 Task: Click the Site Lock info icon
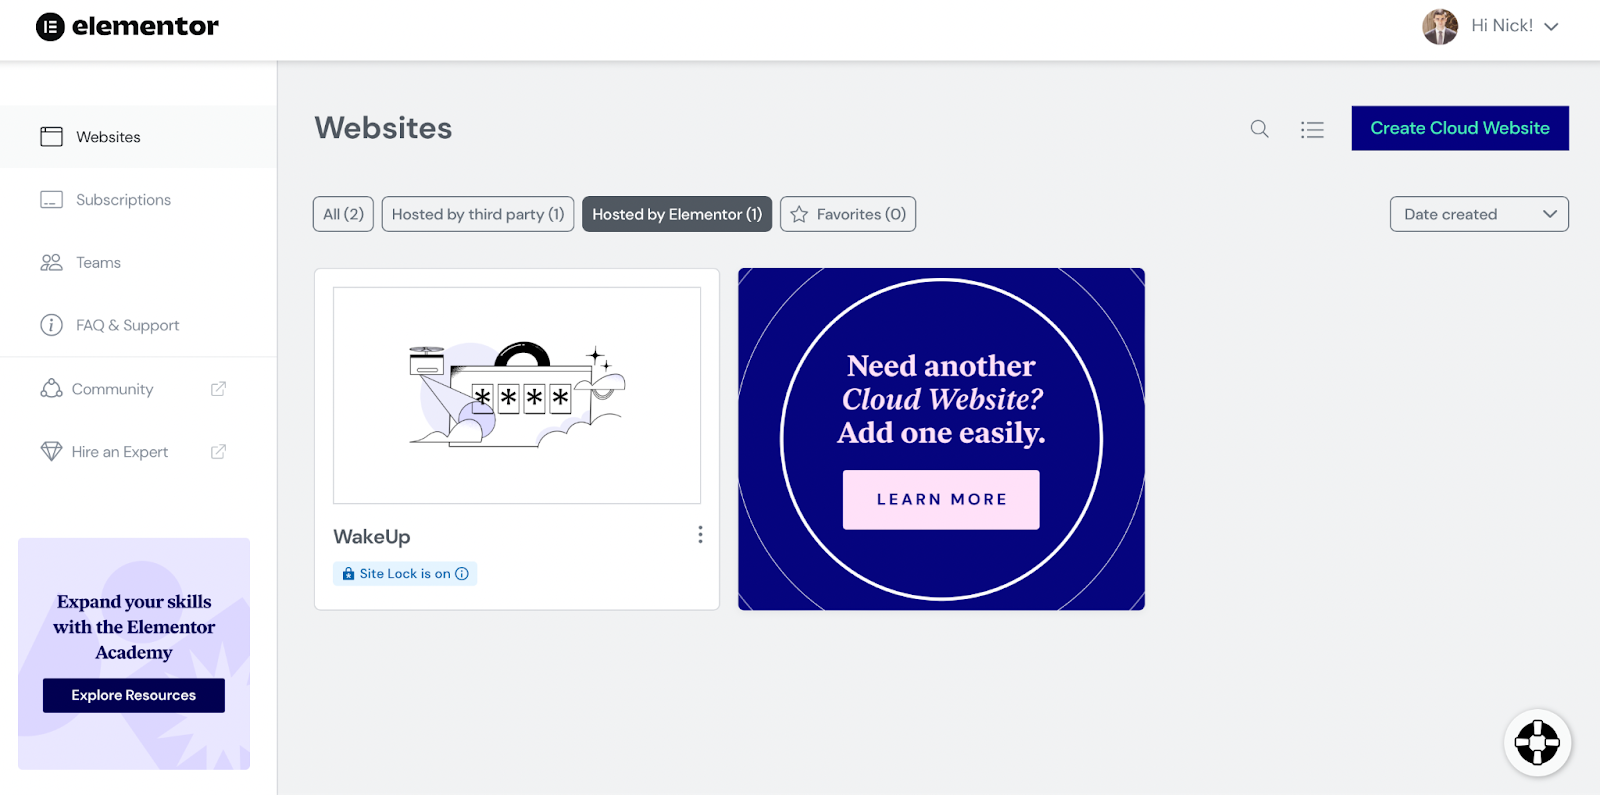click(x=462, y=574)
